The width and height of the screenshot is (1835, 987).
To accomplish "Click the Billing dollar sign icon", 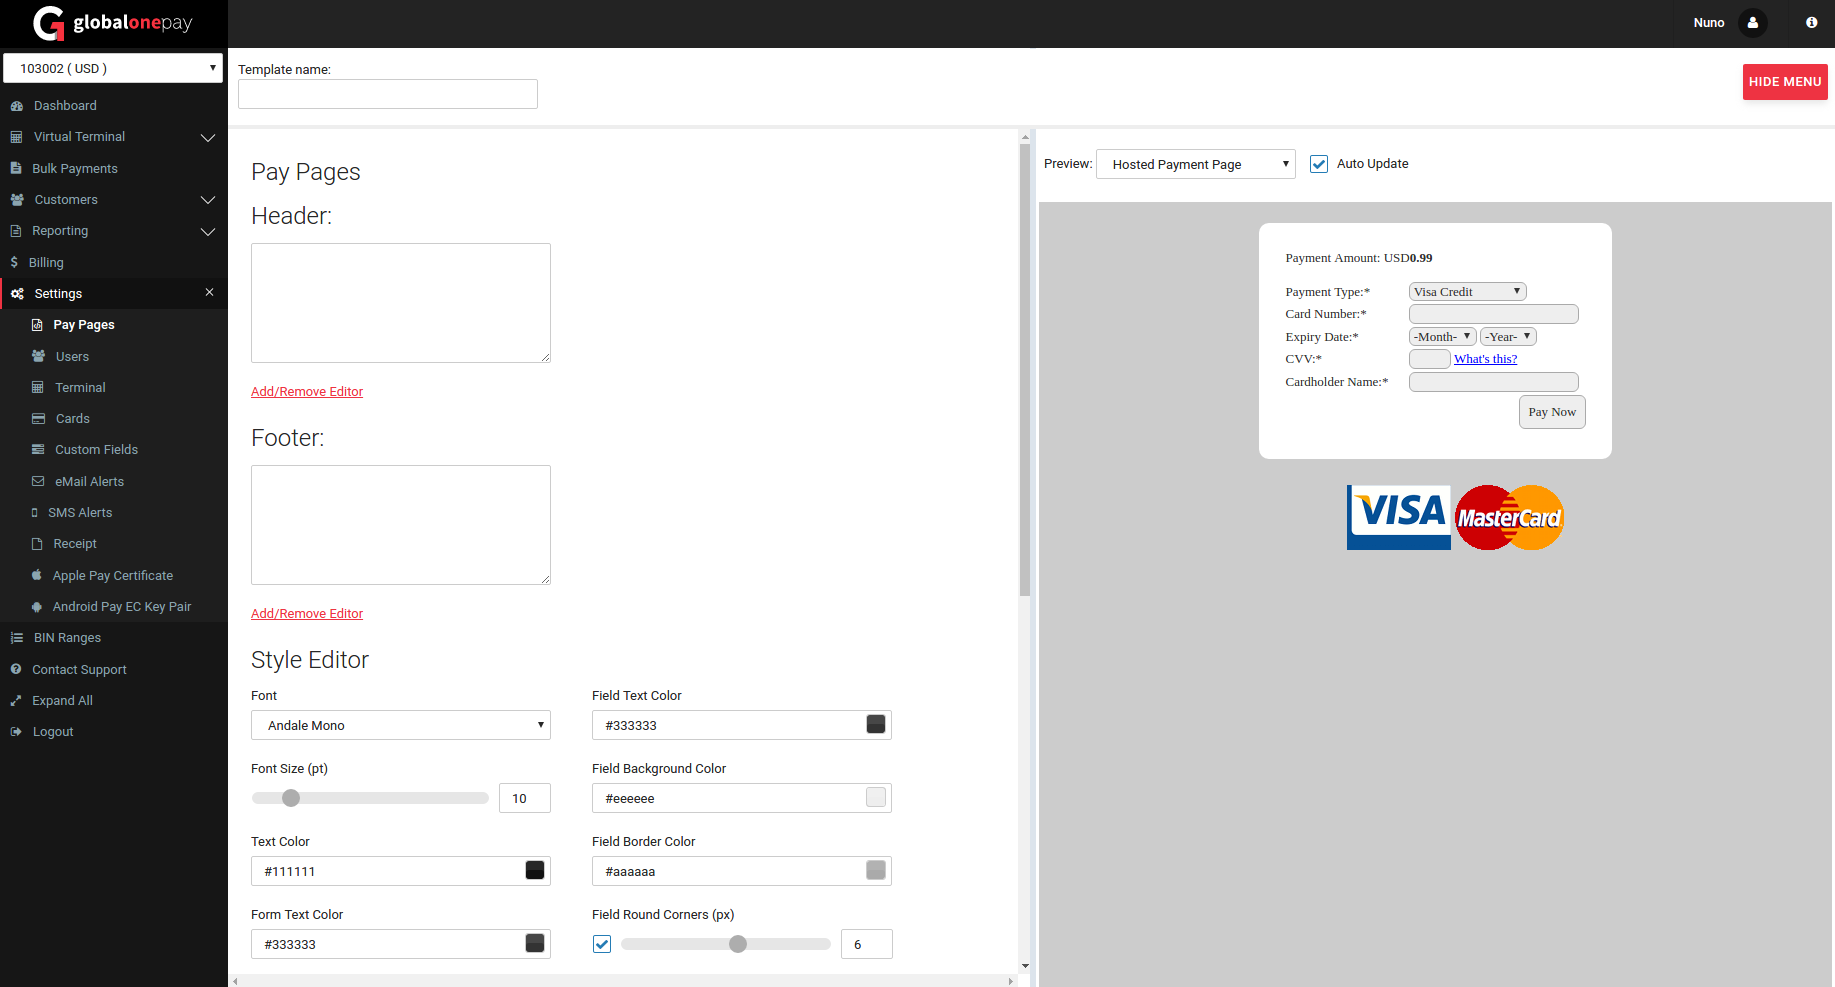I will [x=14, y=263].
